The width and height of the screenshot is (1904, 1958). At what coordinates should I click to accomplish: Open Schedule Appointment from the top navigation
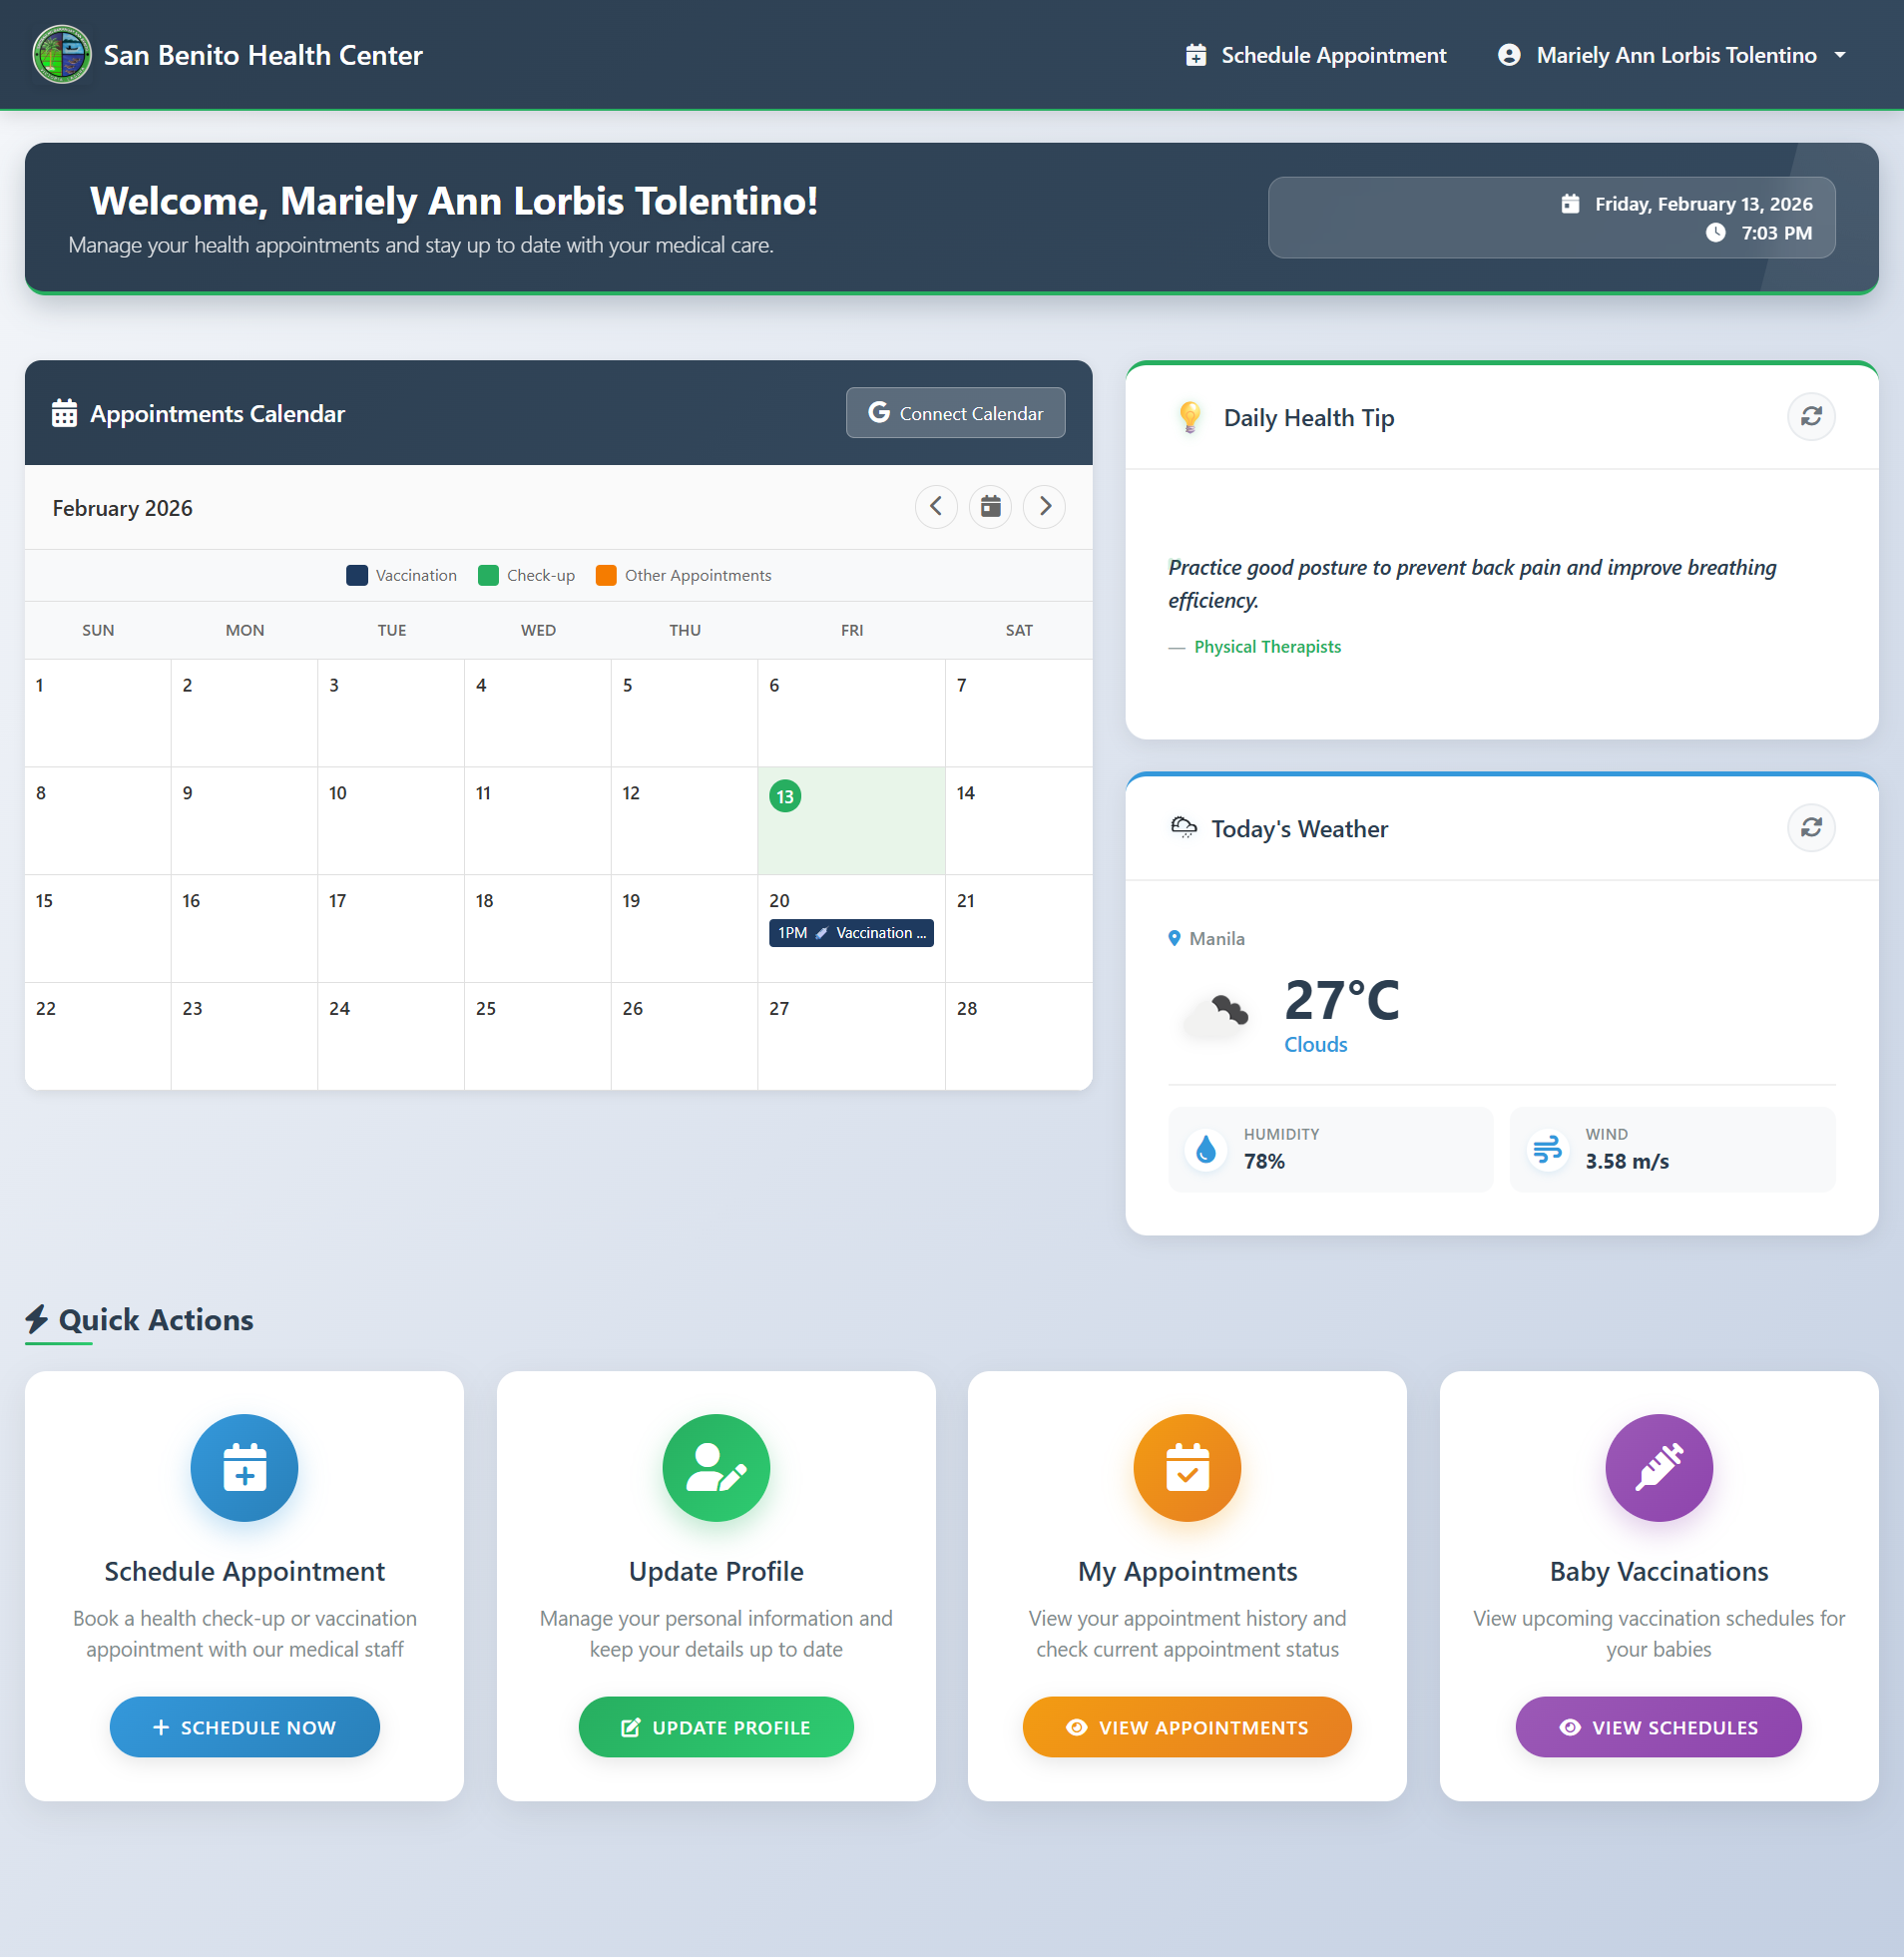coord(1315,55)
